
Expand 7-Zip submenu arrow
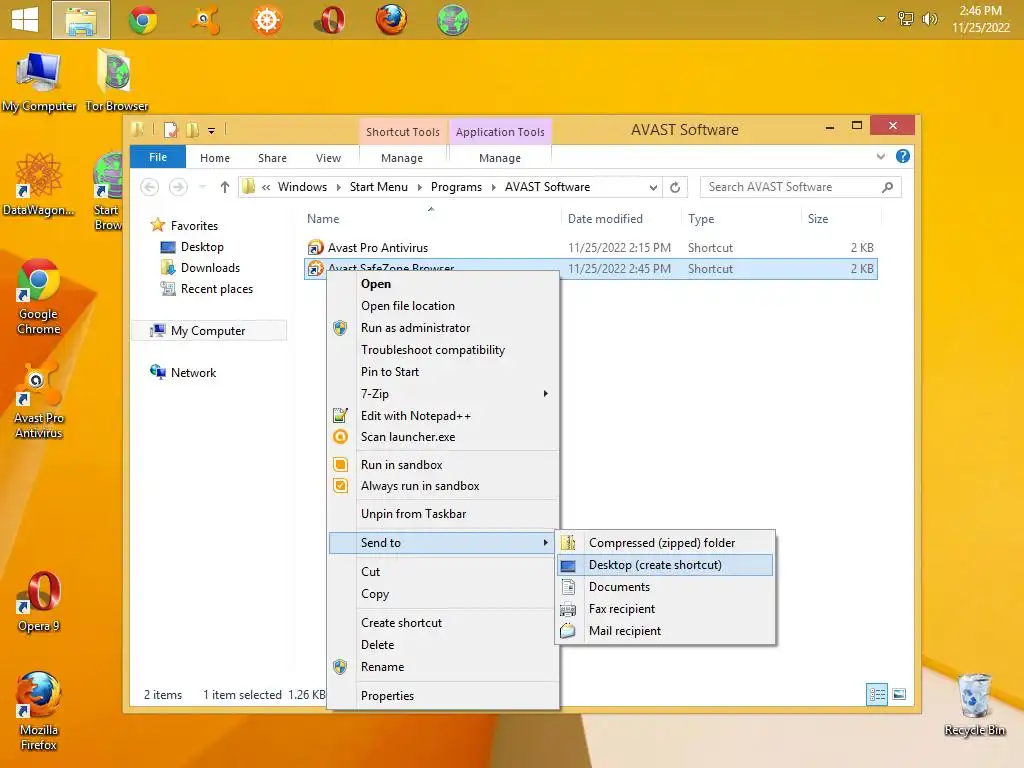[x=545, y=394]
